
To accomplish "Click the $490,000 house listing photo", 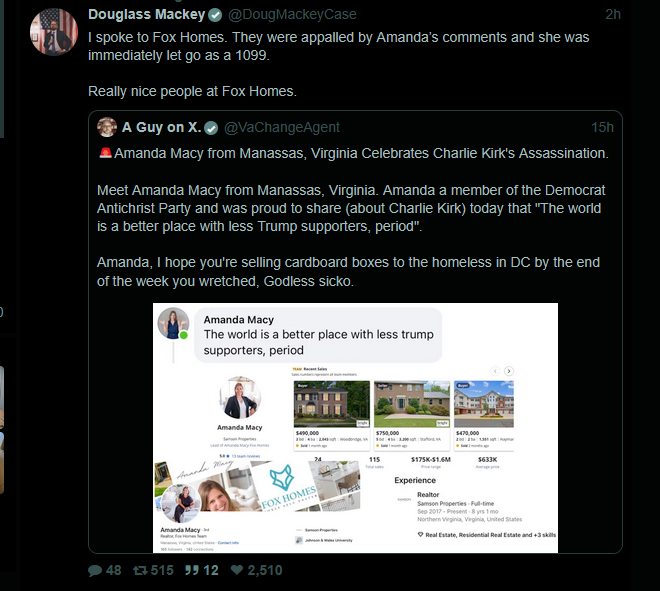I will click(332, 404).
